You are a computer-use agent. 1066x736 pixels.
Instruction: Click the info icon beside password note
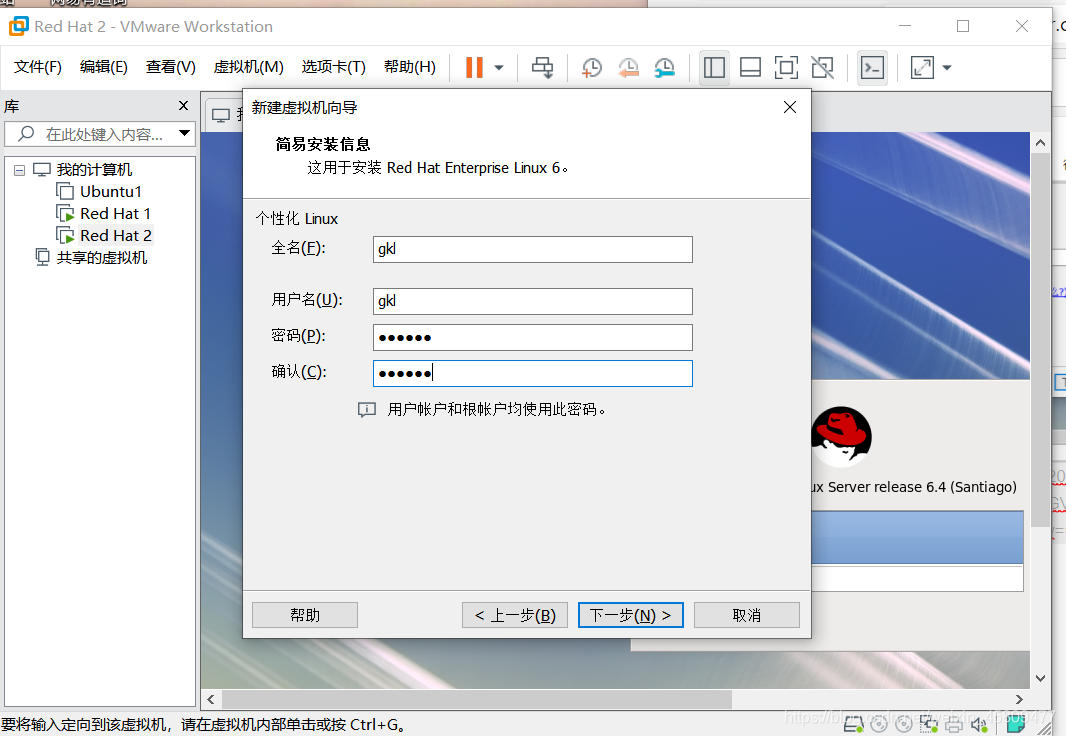366,410
